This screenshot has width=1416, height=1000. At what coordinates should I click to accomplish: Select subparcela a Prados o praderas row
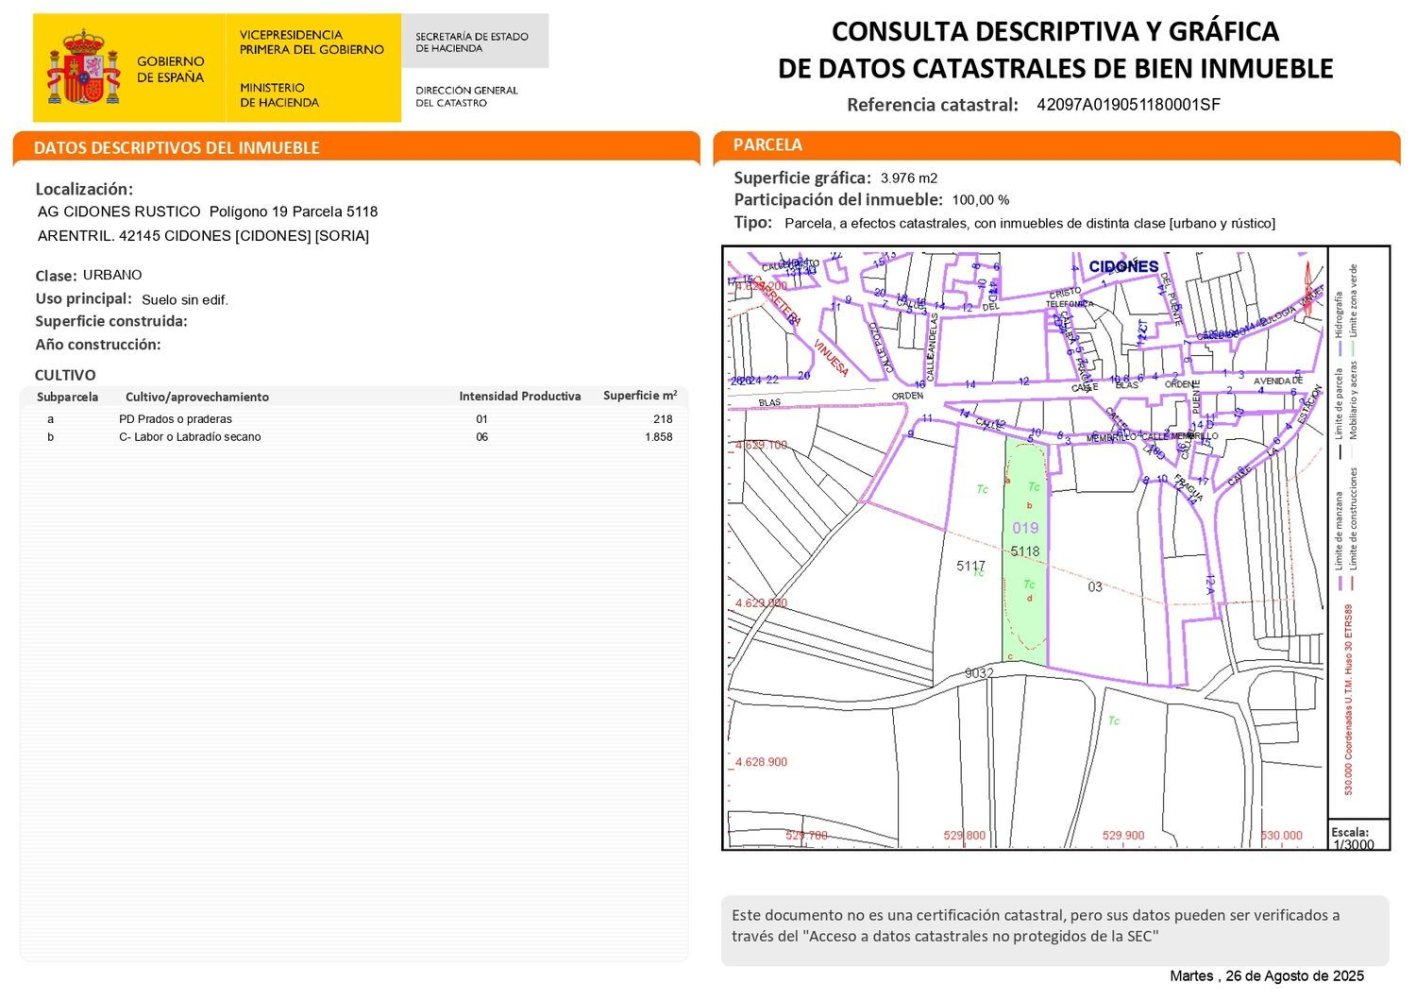(355, 419)
